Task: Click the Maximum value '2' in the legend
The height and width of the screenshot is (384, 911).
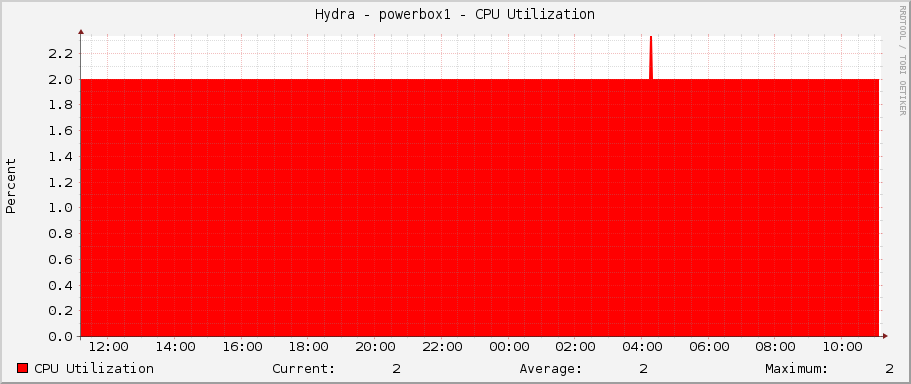Action: tap(890, 368)
